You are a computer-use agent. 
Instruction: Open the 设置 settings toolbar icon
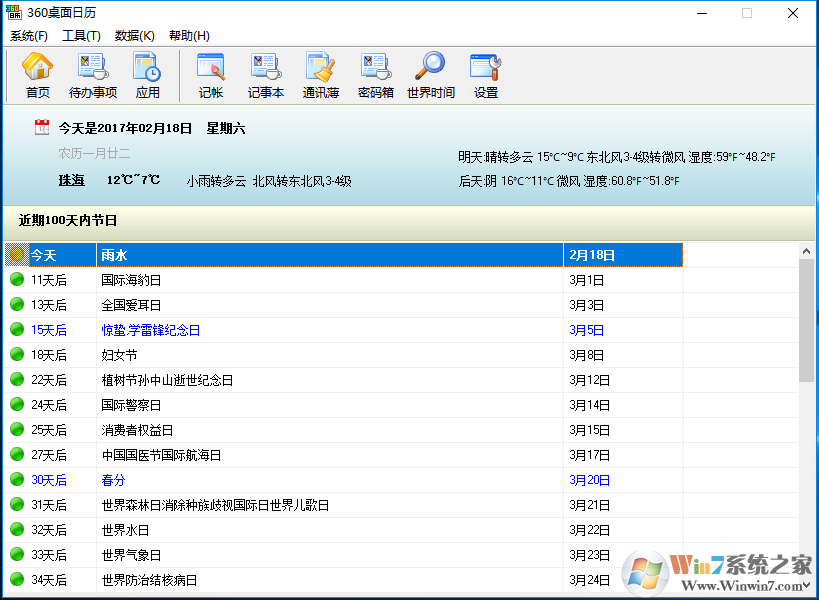point(486,75)
